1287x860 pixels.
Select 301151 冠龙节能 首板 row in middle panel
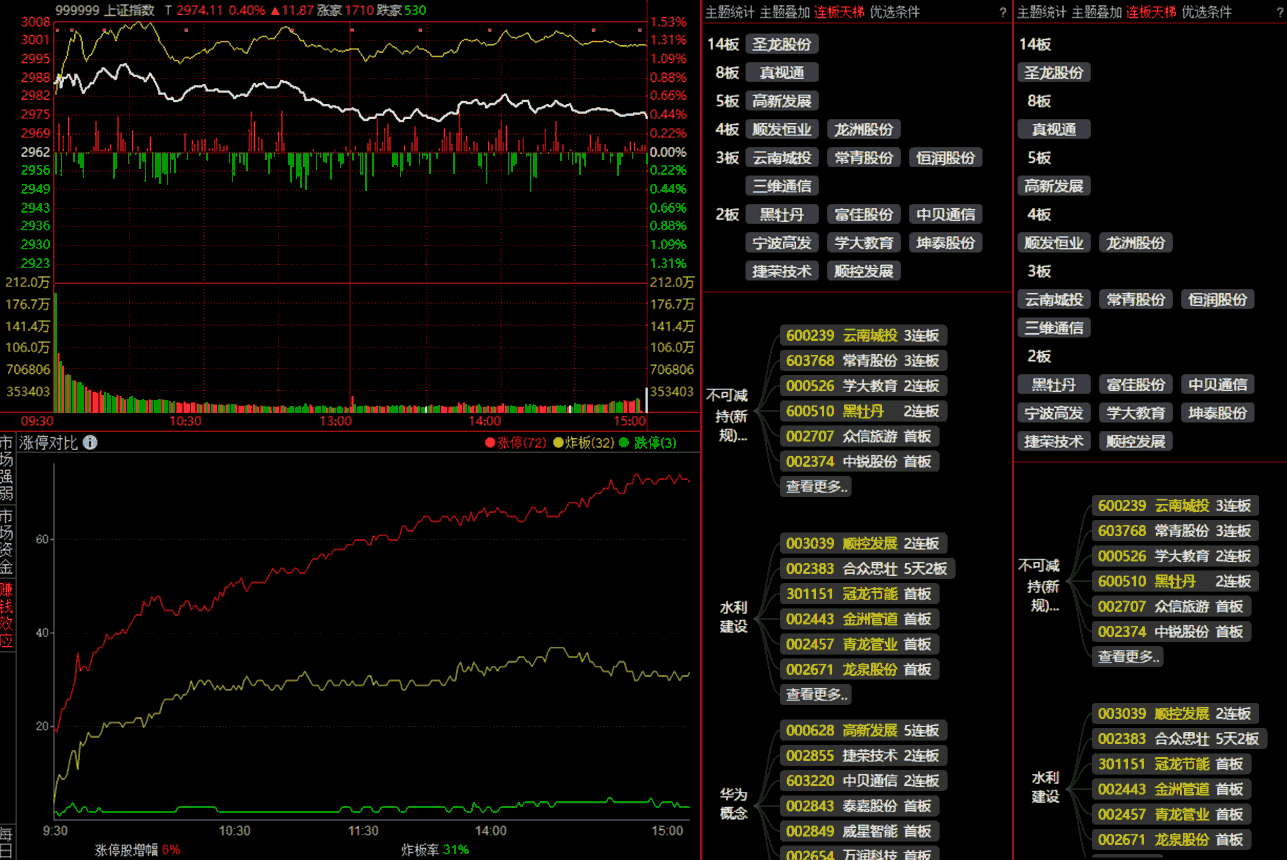[859, 593]
